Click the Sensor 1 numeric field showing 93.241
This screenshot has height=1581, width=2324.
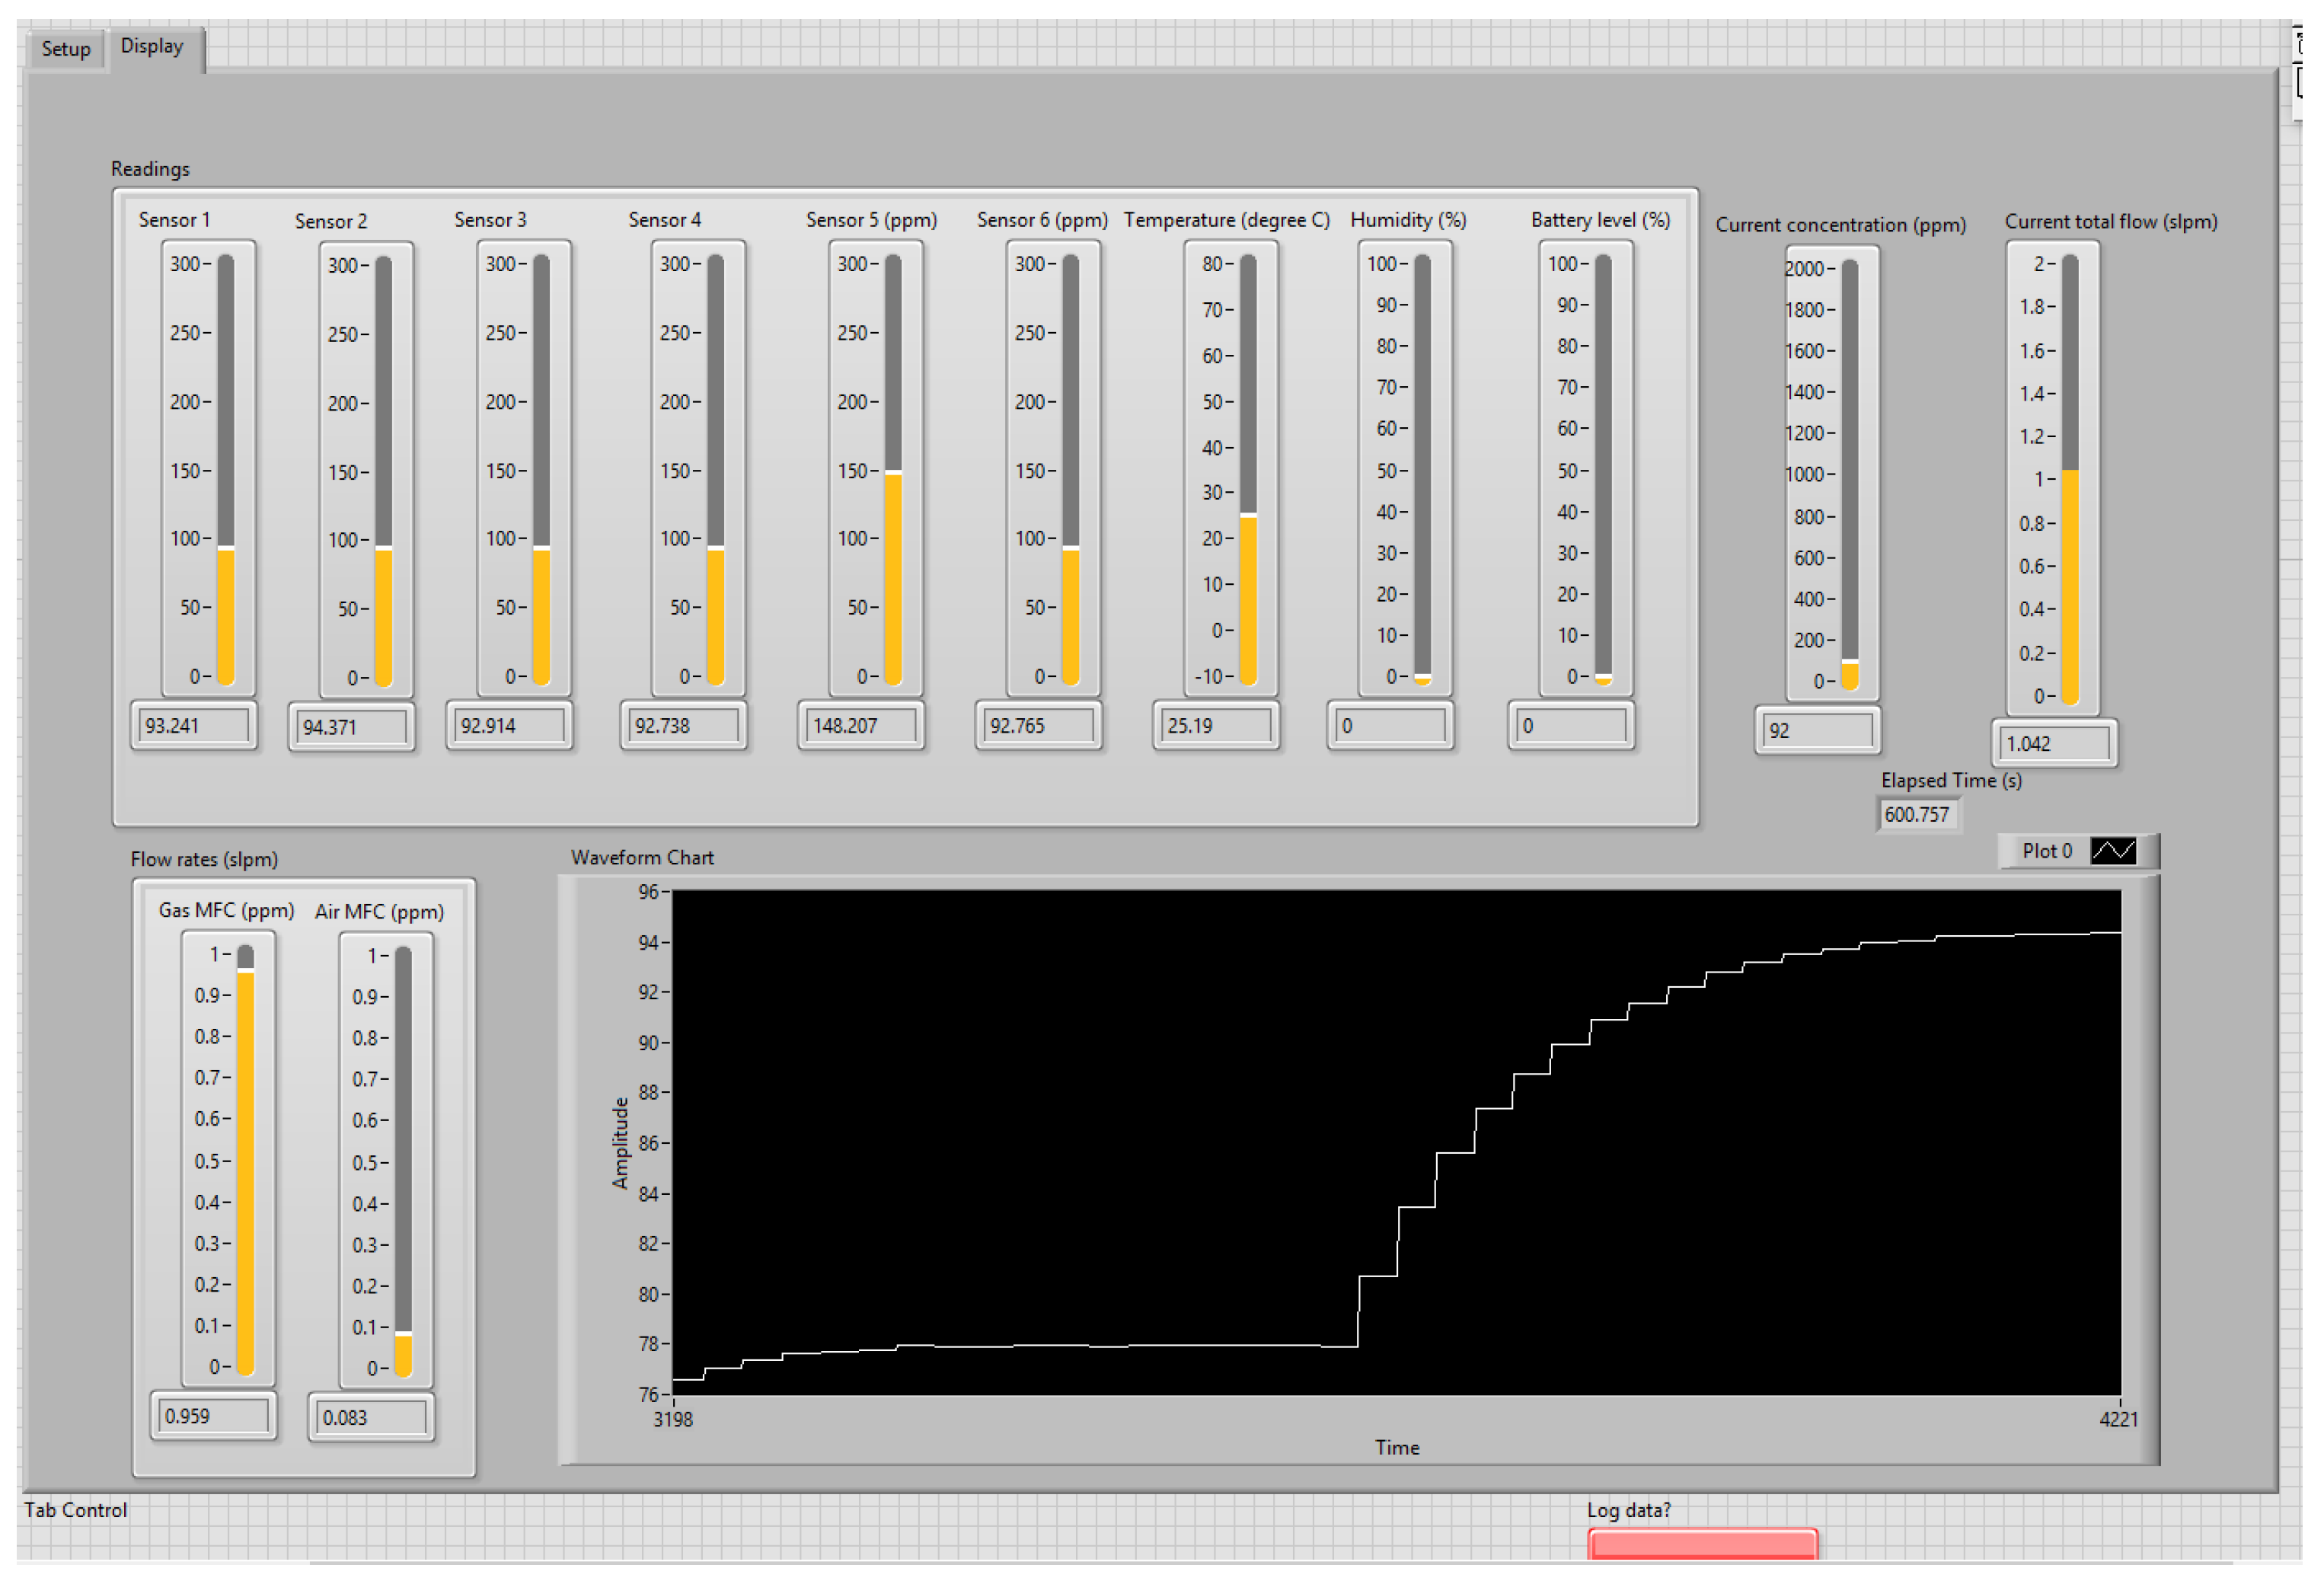click(x=194, y=726)
